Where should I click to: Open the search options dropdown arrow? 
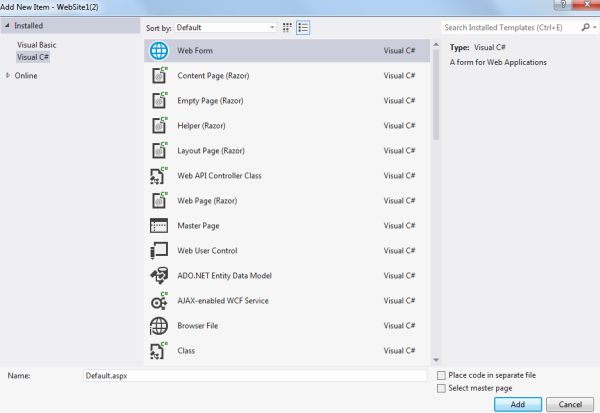click(x=595, y=27)
